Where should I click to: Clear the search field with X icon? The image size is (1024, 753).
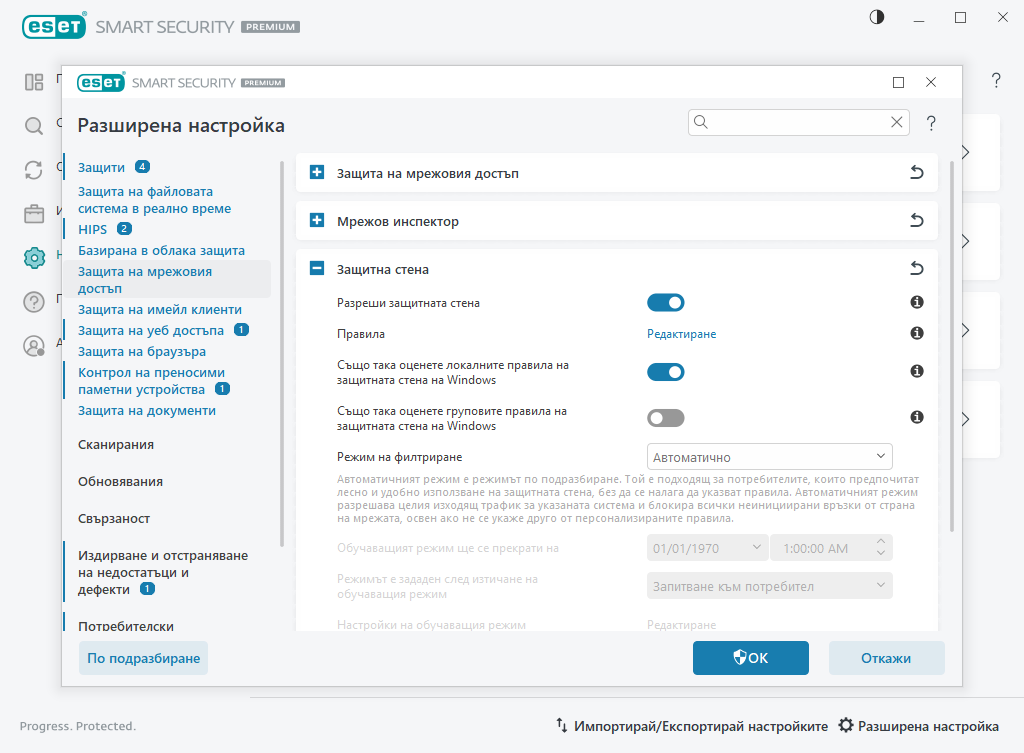coord(896,122)
